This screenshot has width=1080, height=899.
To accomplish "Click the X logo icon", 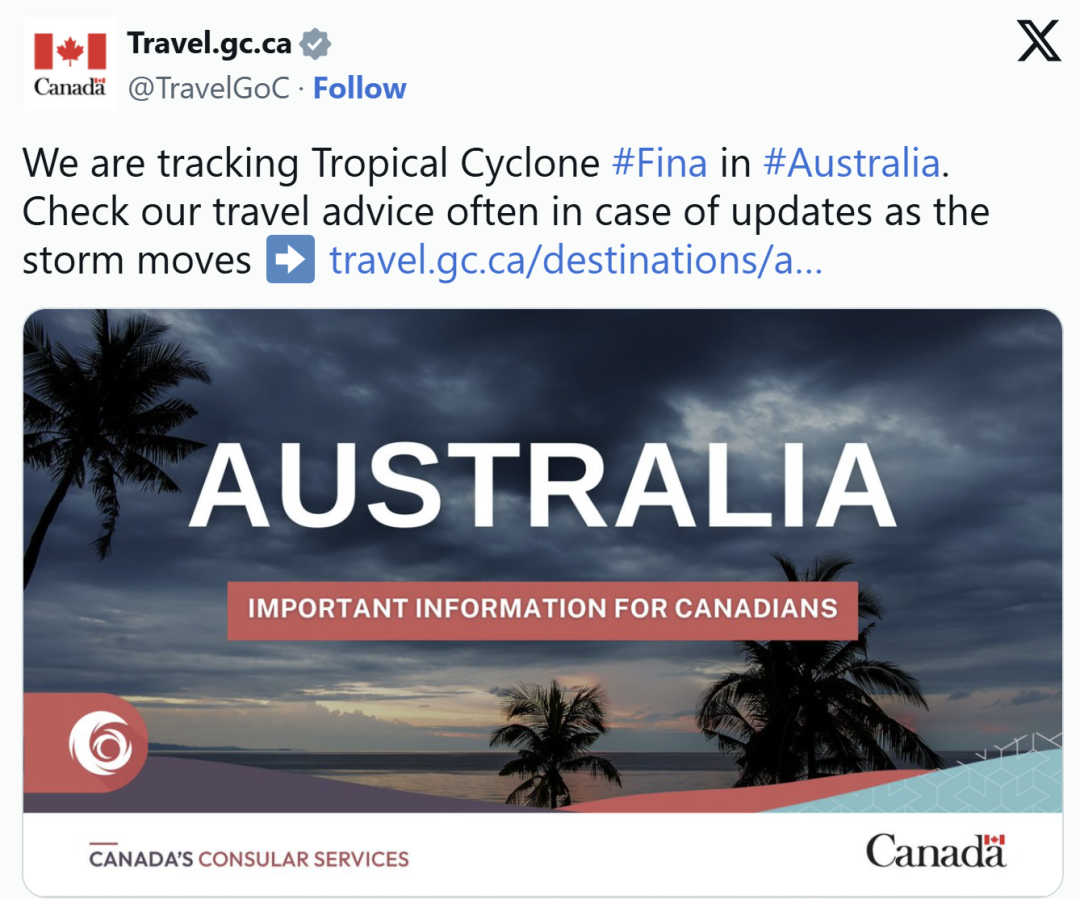I will pyautogui.click(x=1039, y=42).
